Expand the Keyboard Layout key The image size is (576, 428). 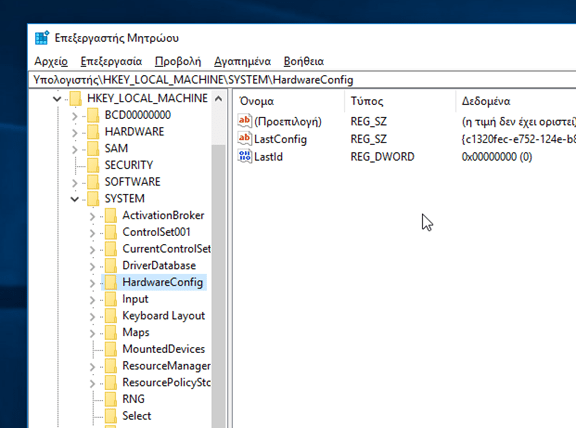pyautogui.click(x=92, y=316)
